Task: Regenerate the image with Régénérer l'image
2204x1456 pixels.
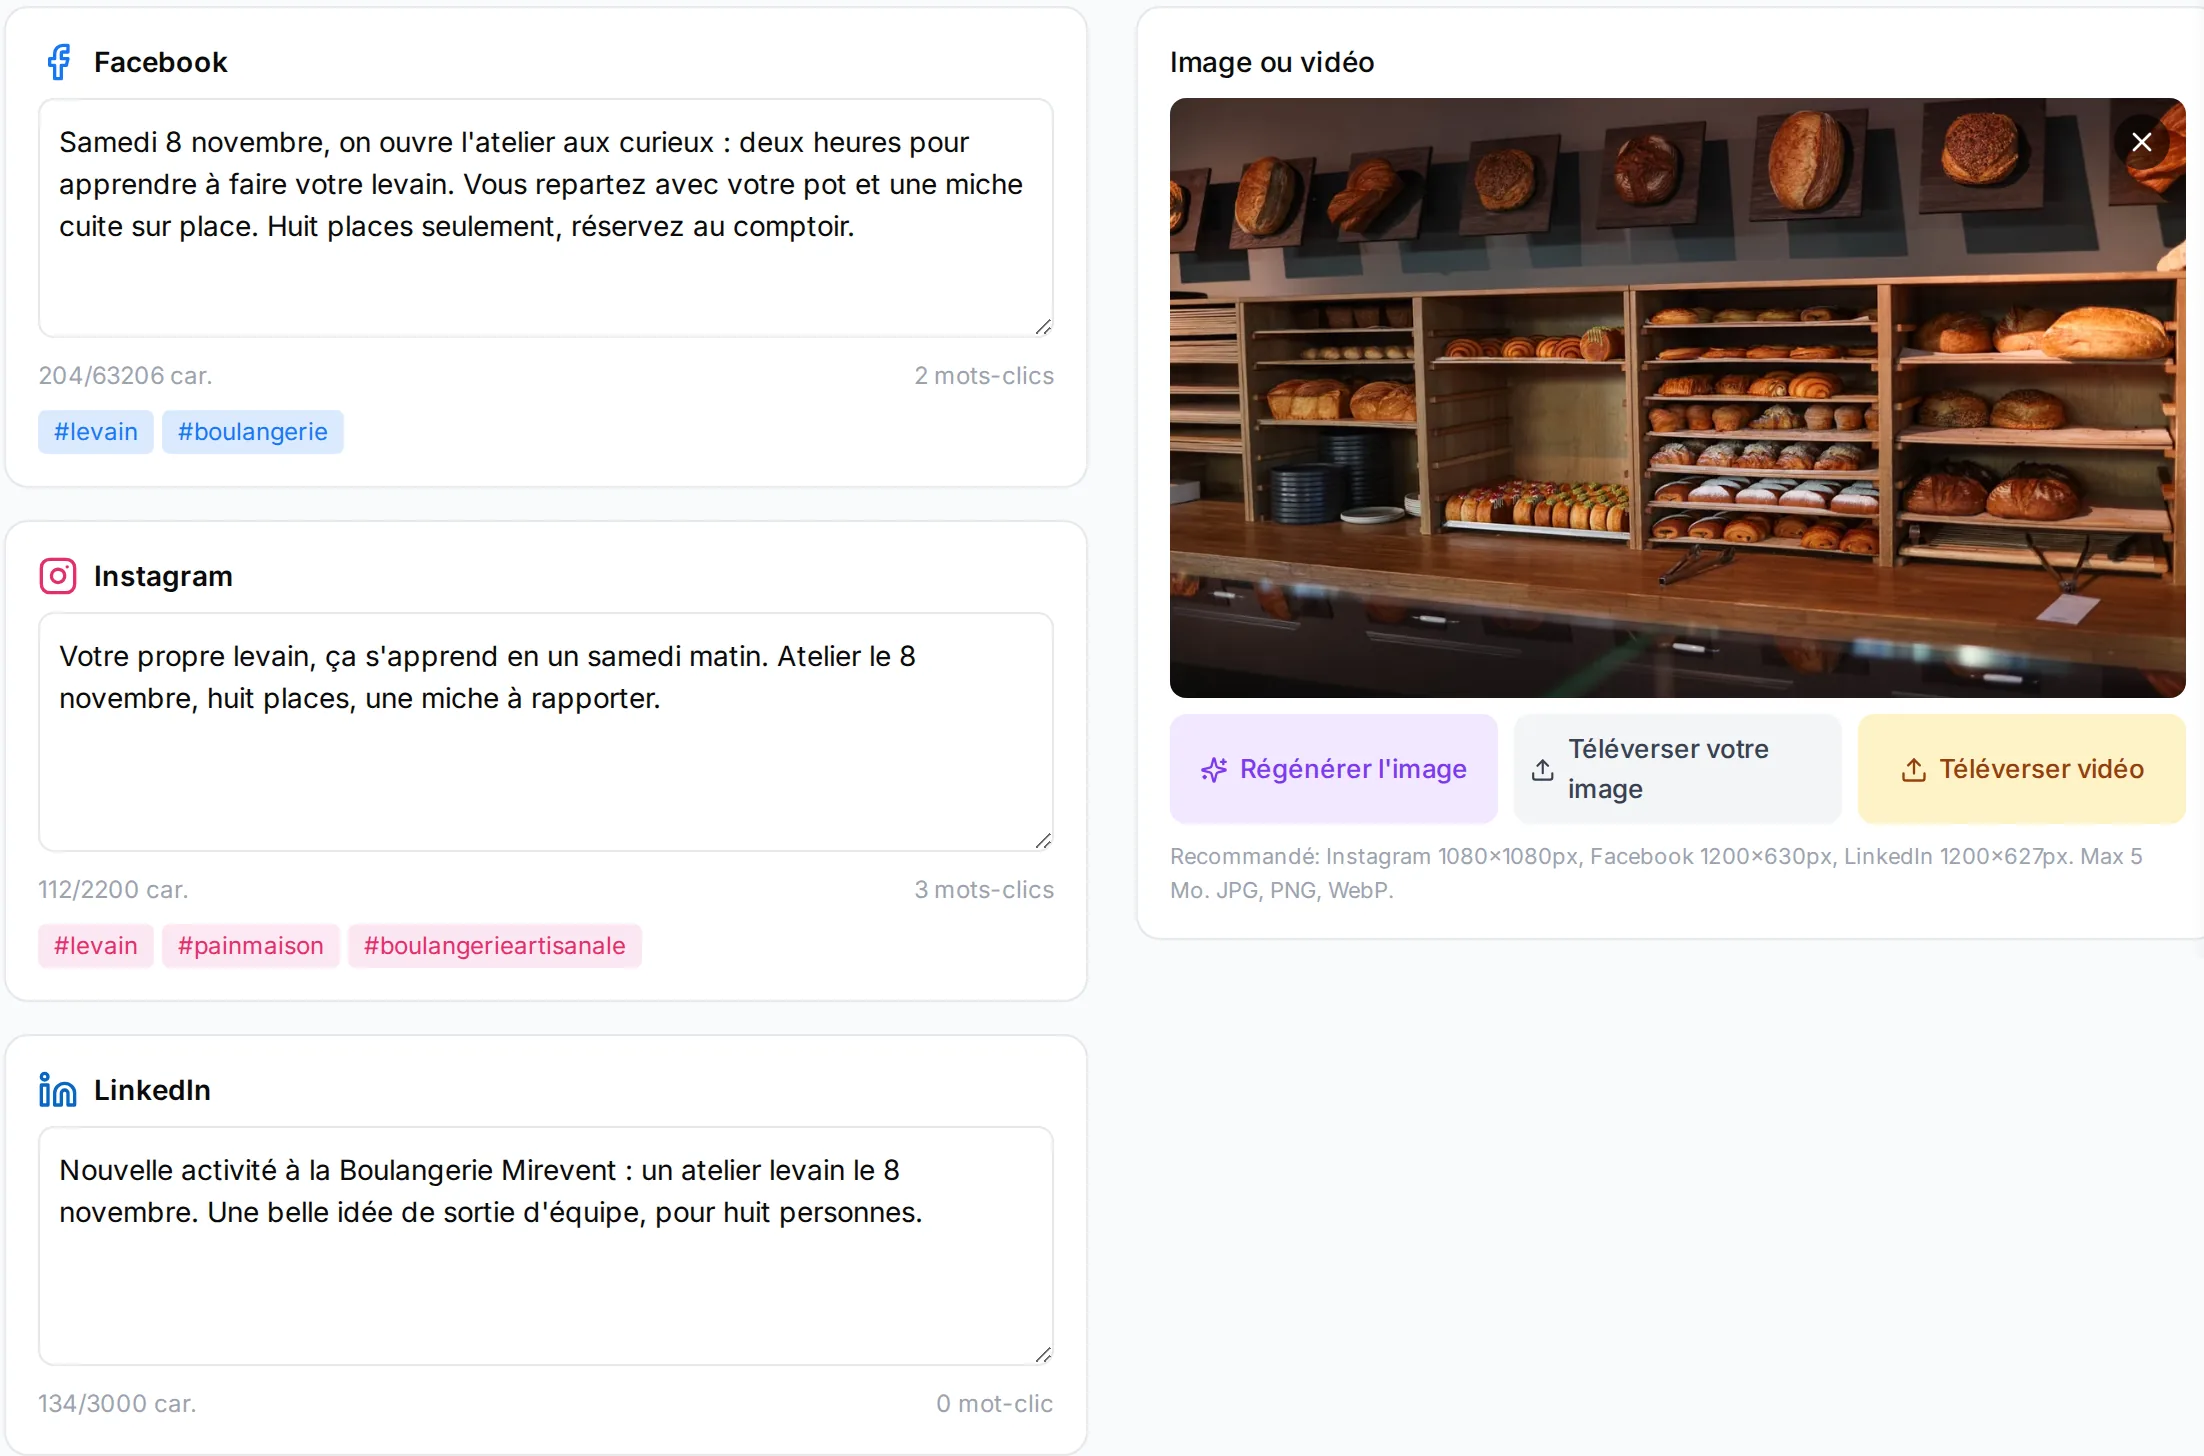Action: click(x=1333, y=769)
